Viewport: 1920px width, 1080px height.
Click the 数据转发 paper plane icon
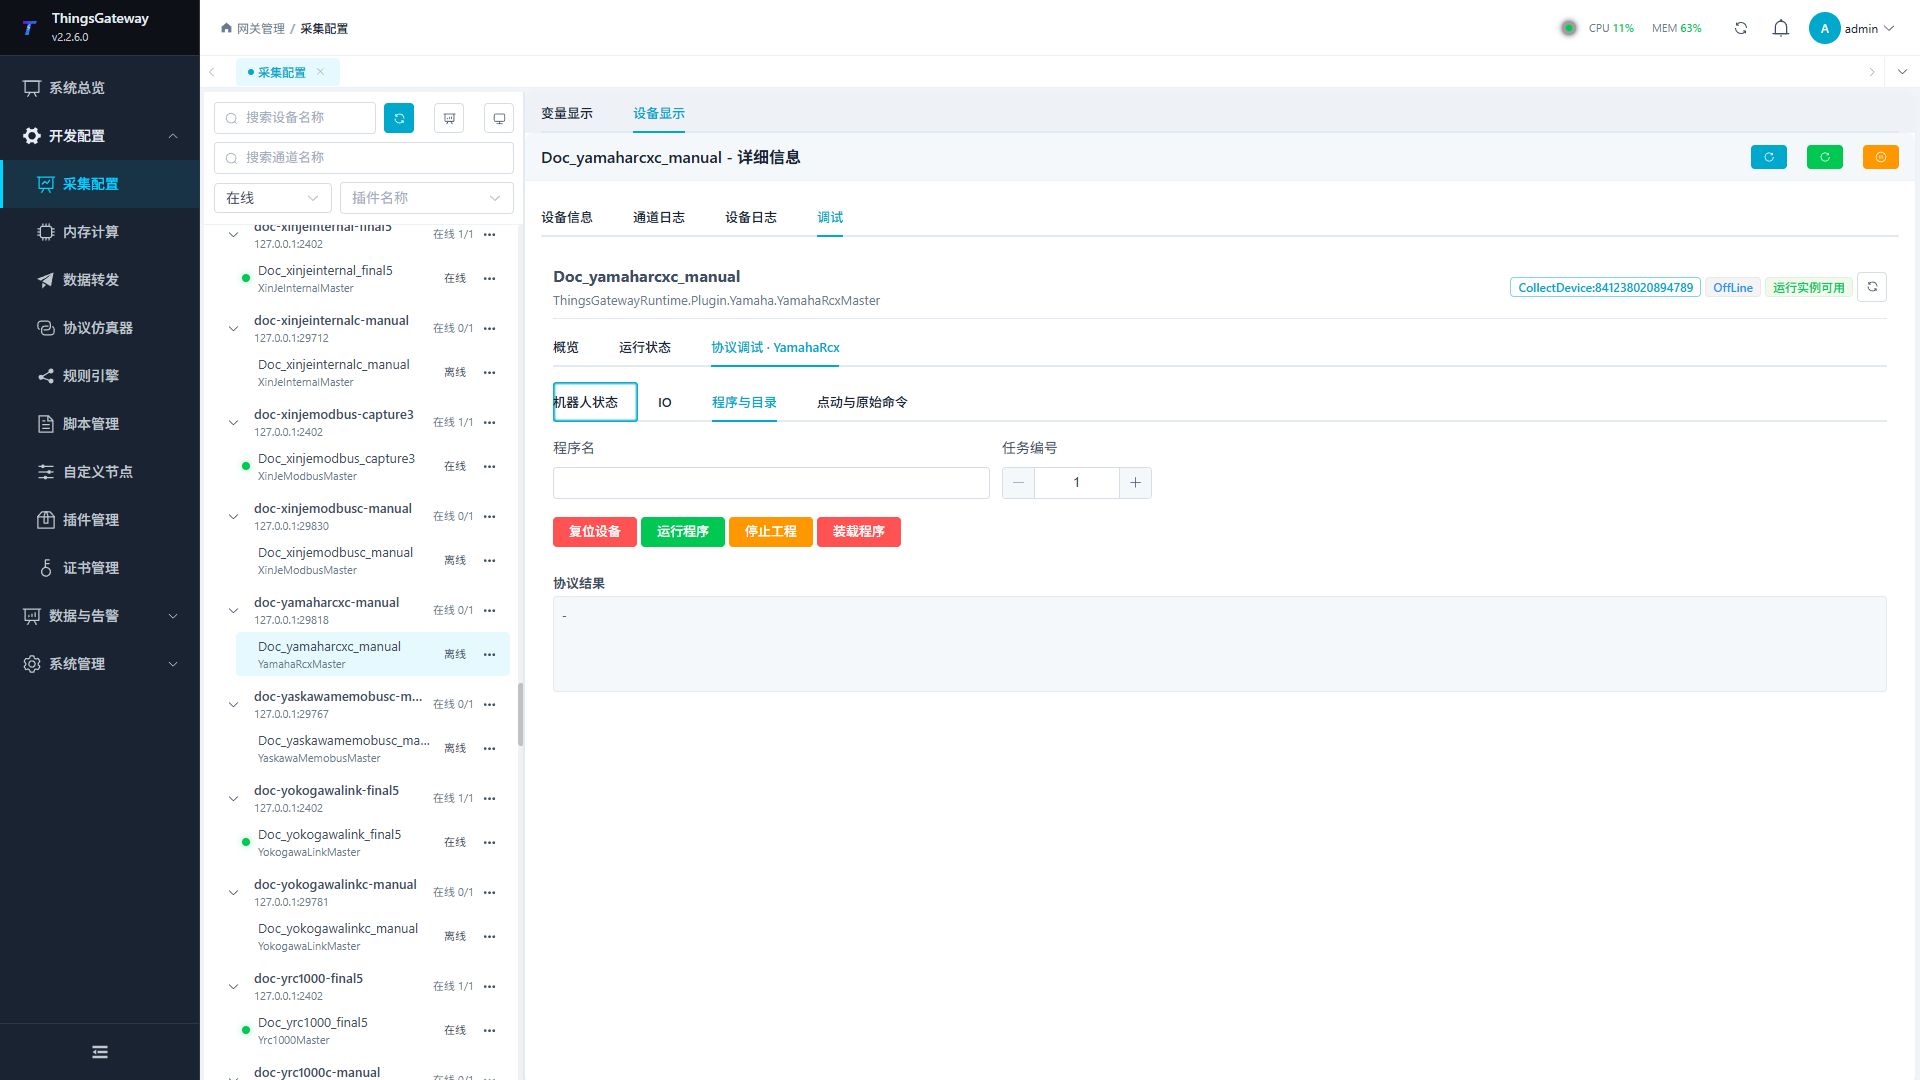46,280
